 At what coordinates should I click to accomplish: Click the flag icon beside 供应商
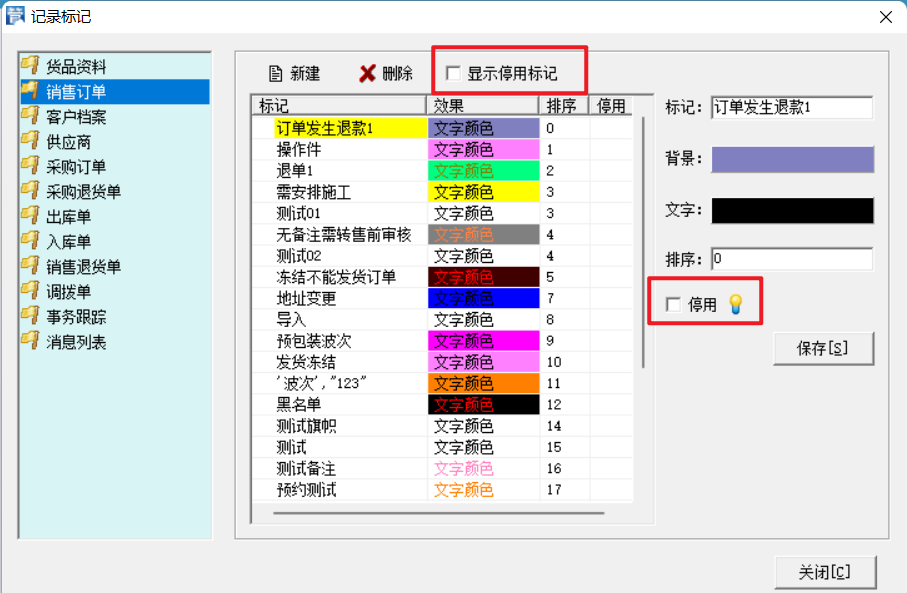pyautogui.click(x=30, y=141)
